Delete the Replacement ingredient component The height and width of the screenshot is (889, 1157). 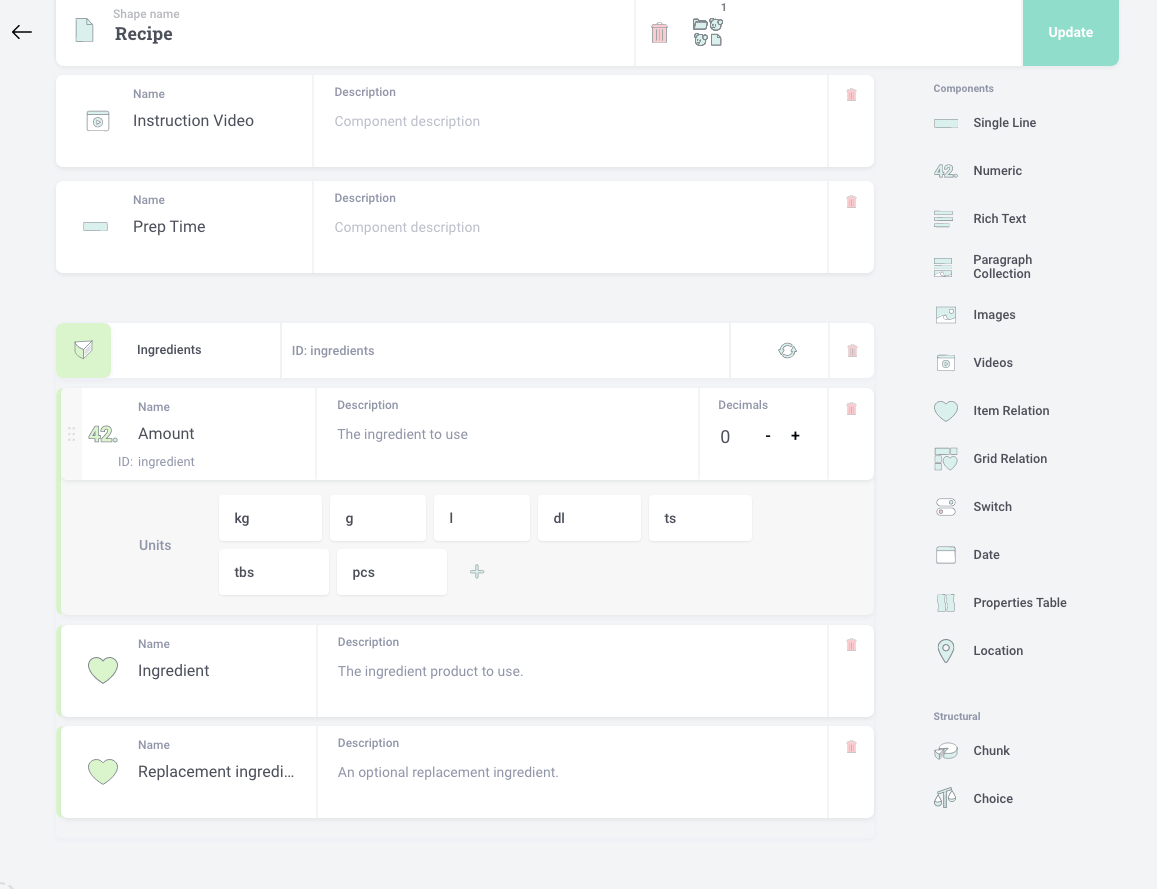(x=851, y=747)
